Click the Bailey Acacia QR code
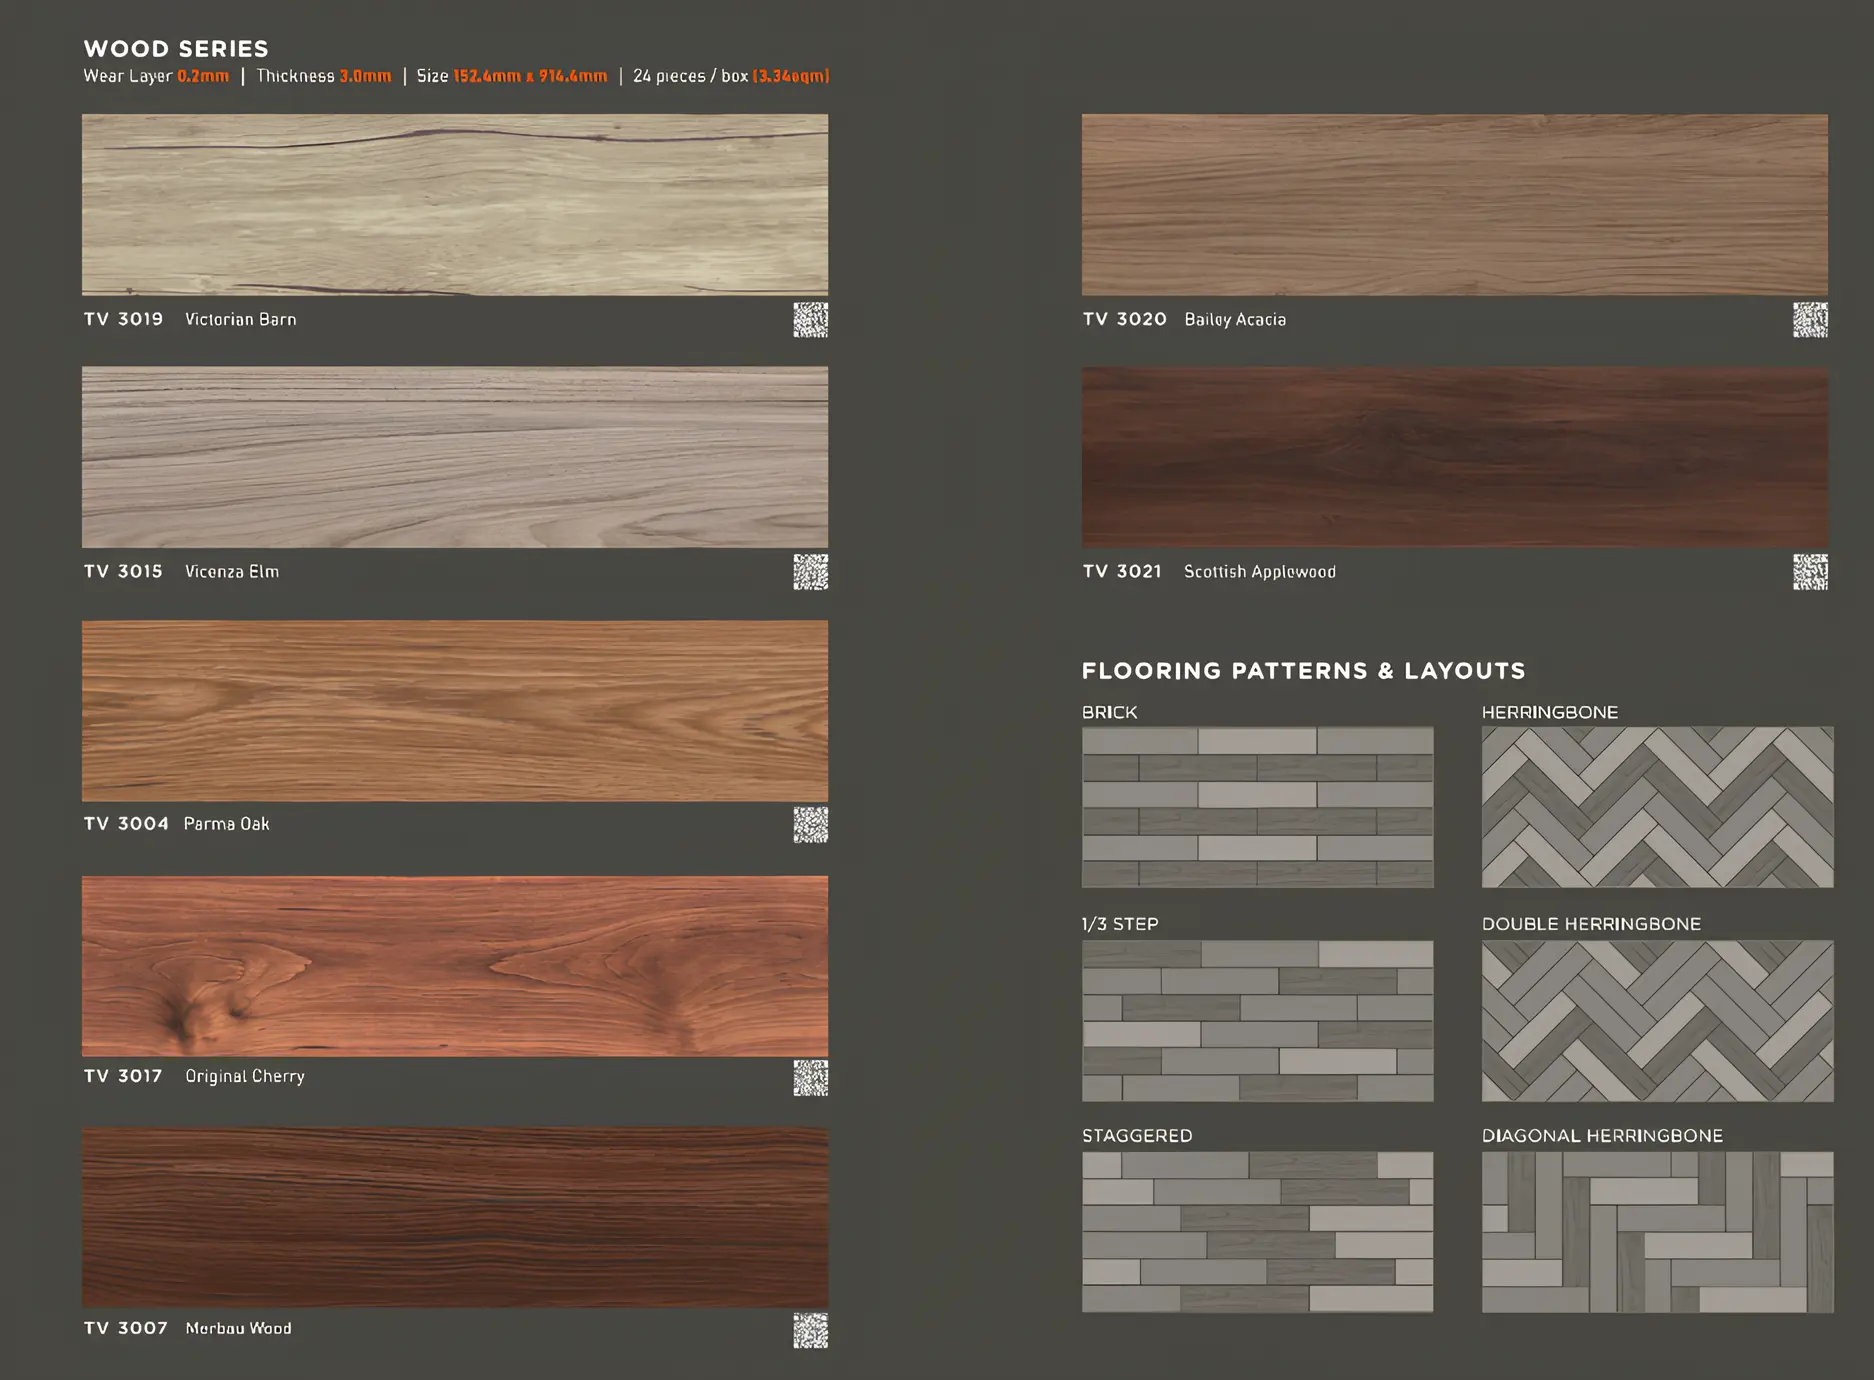1874x1380 pixels. (x=1810, y=320)
